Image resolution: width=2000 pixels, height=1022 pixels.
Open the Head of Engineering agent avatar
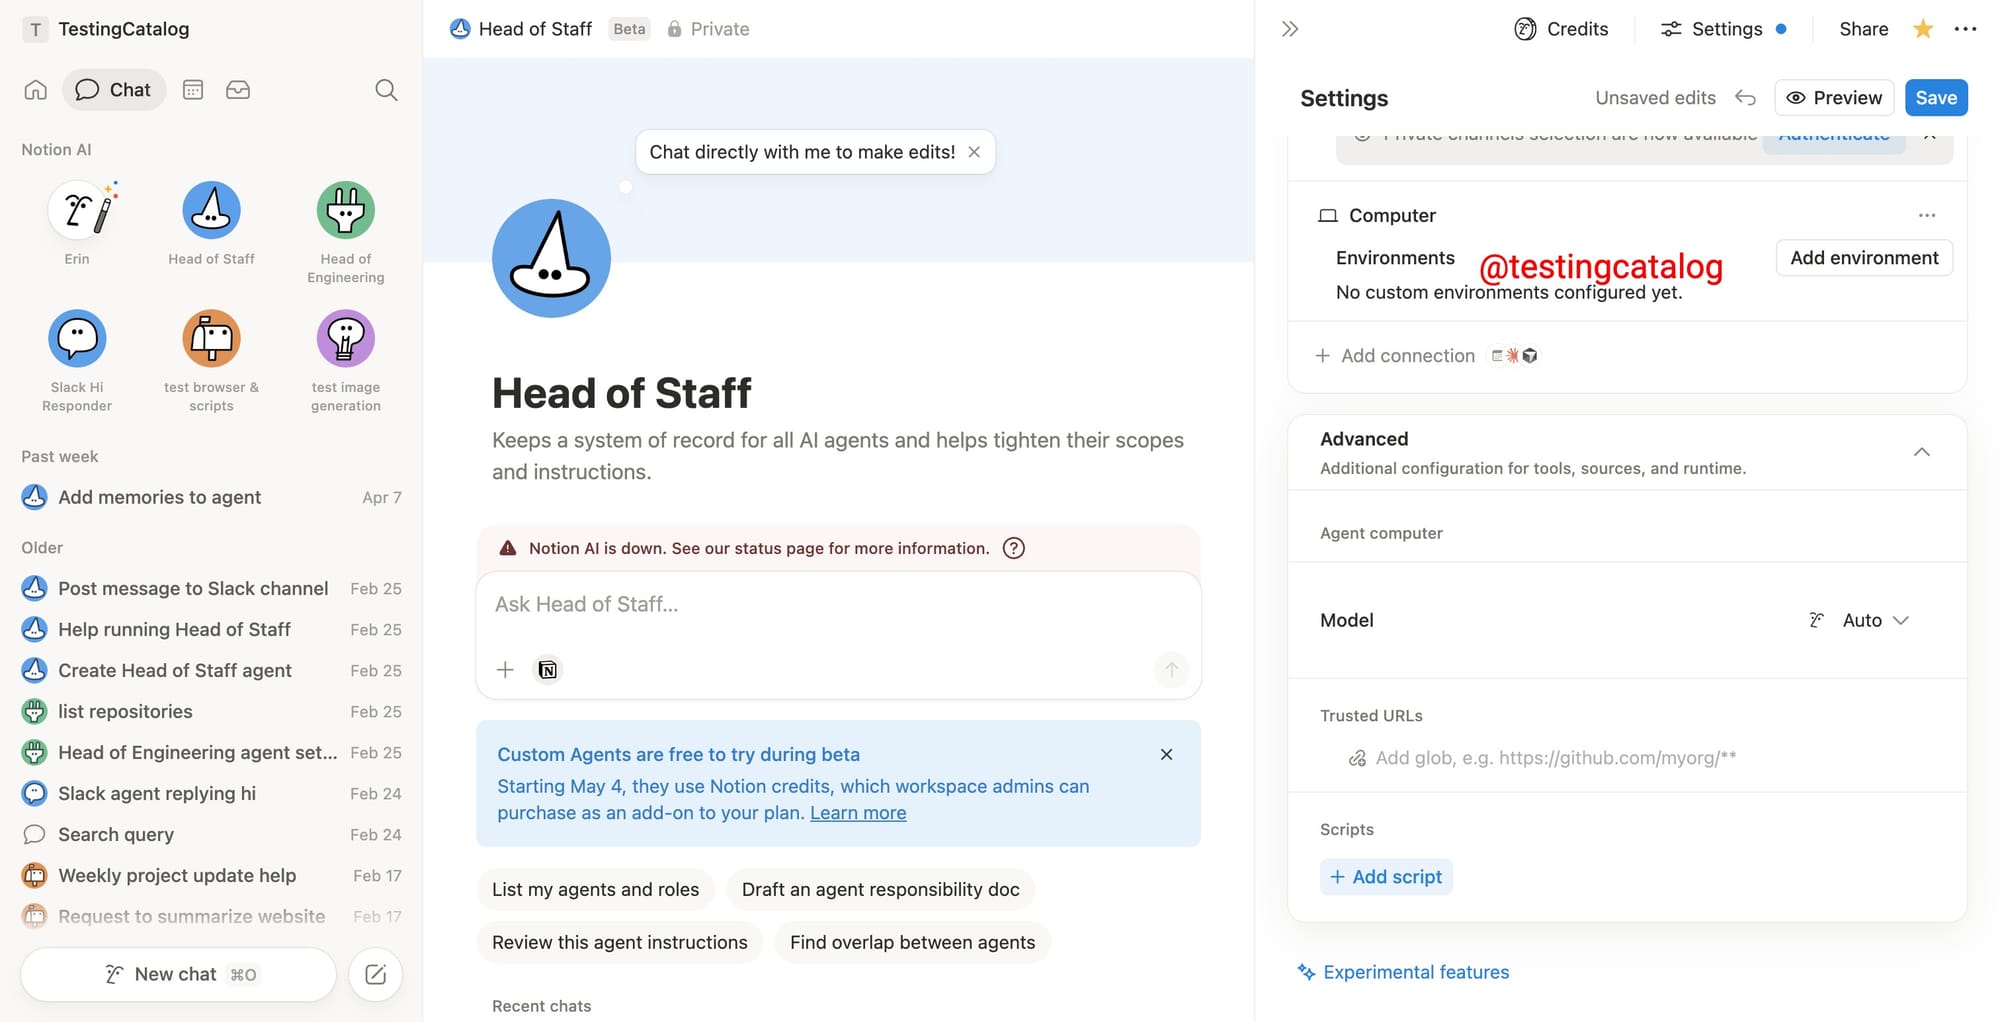(346, 211)
